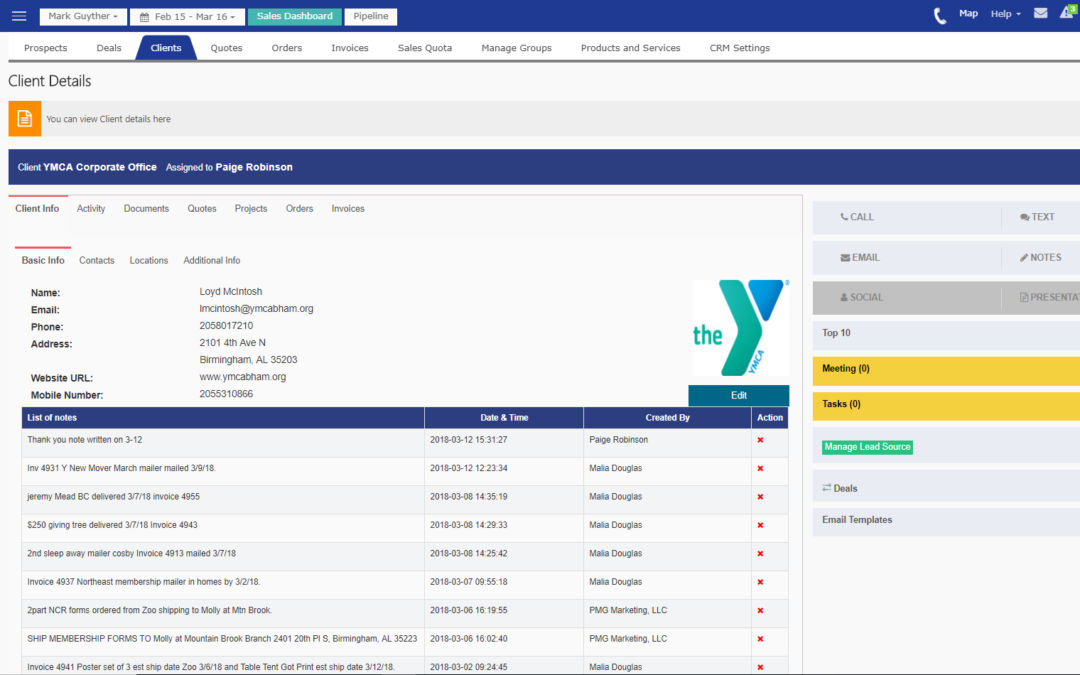Expand the Tasks (0) yellow panel
The image size is (1080, 675).
click(945, 405)
